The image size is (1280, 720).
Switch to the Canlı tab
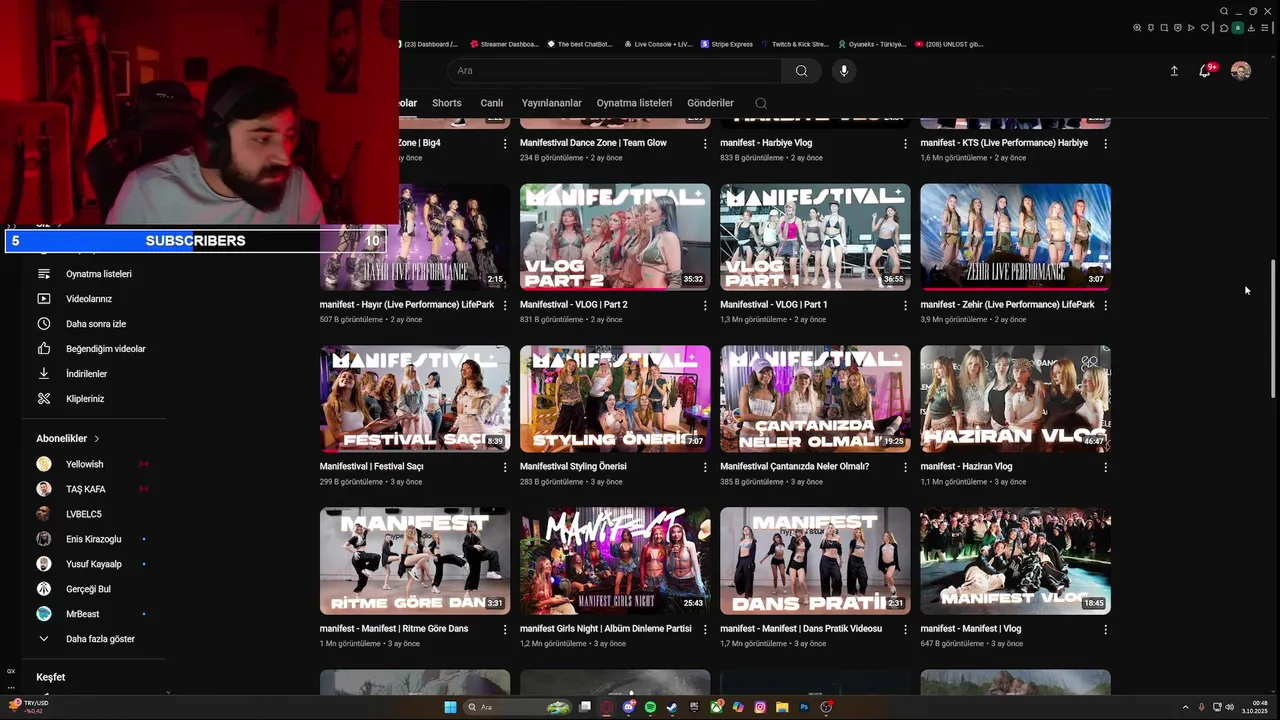(x=492, y=103)
